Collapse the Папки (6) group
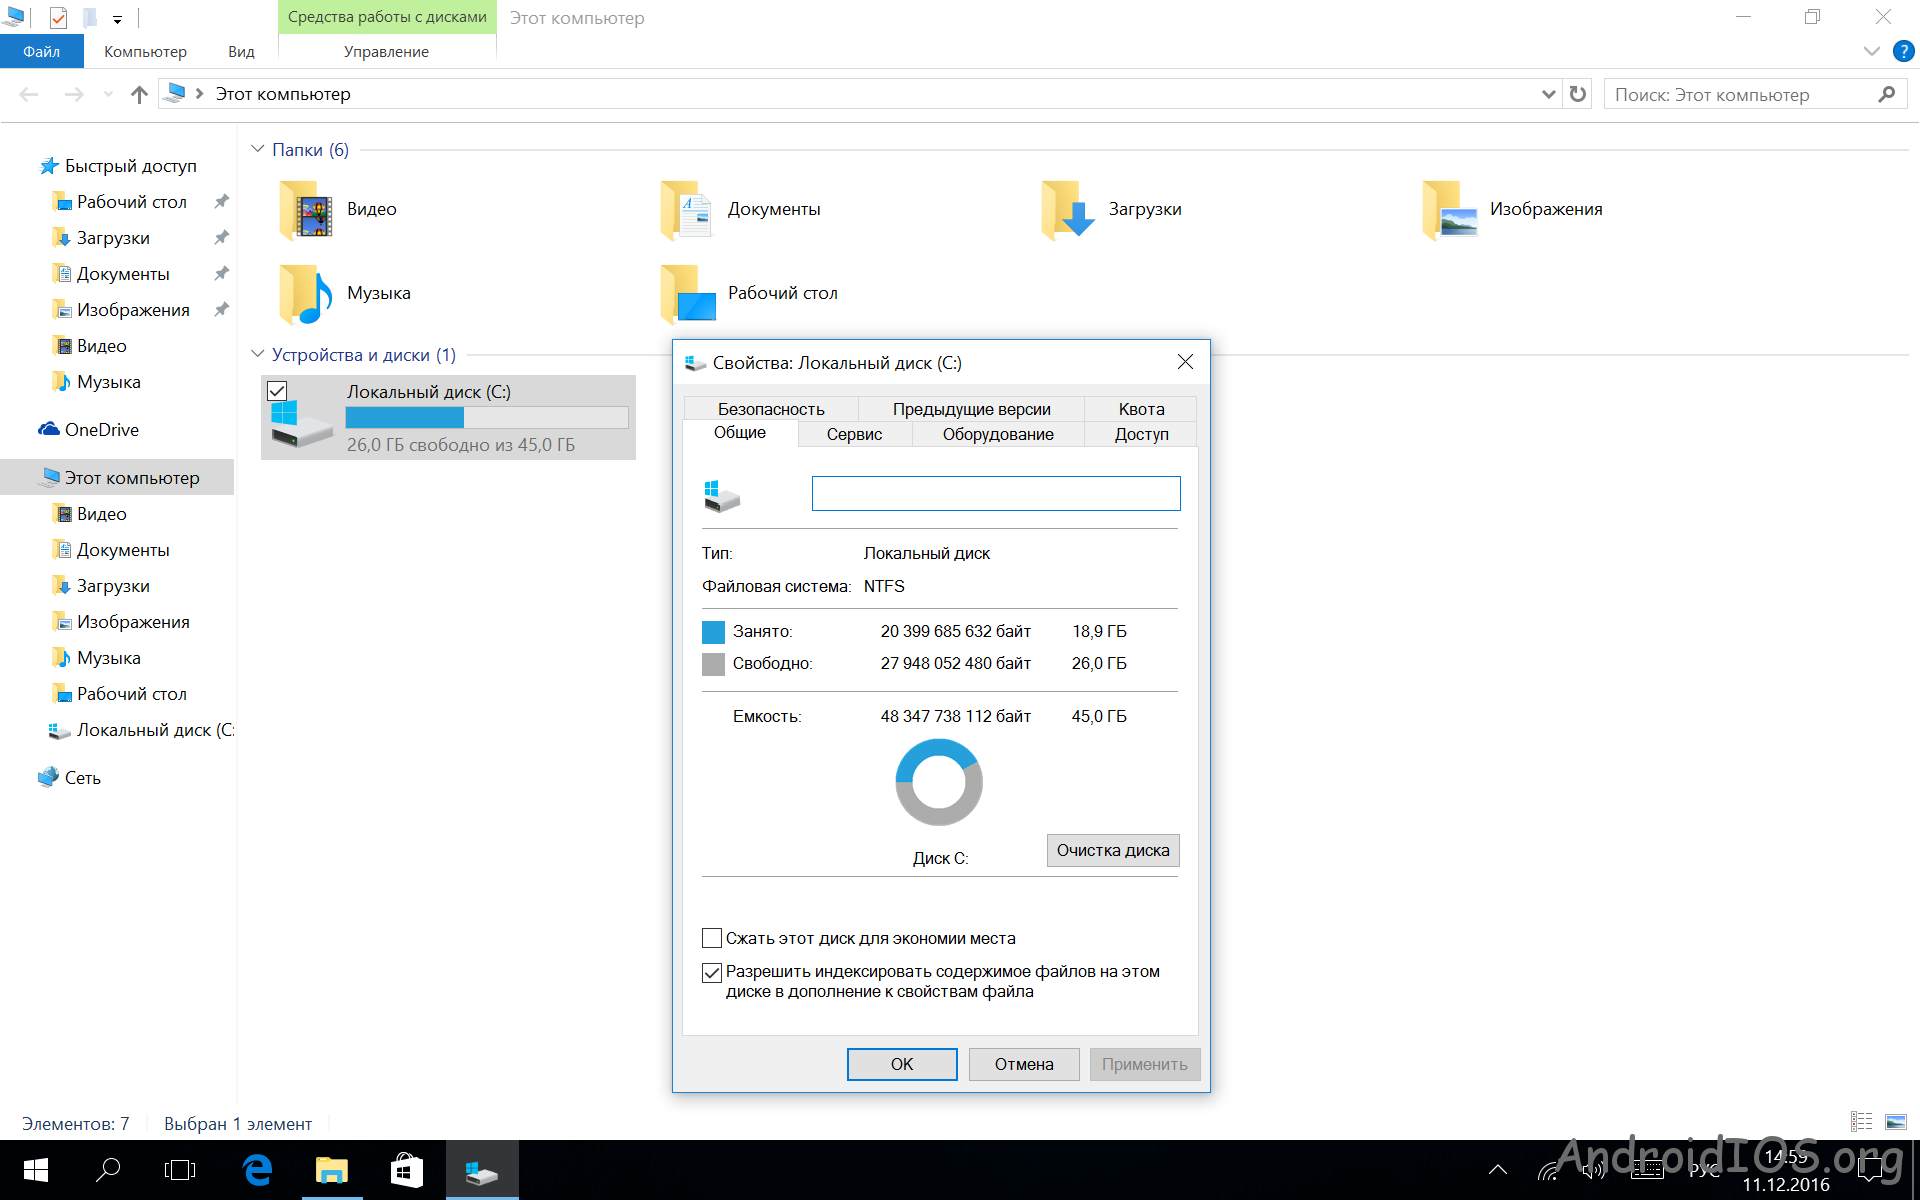Screen dimensions: 1920x1200 click(x=258, y=149)
